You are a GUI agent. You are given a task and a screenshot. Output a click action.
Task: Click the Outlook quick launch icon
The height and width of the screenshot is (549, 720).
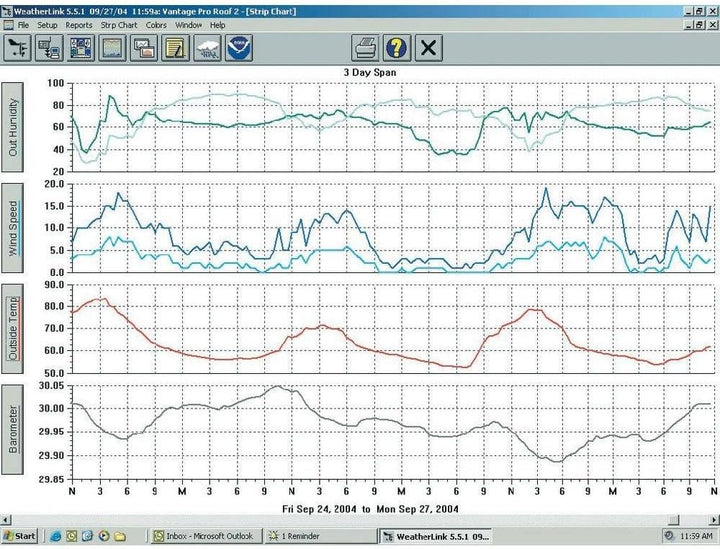point(72,536)
